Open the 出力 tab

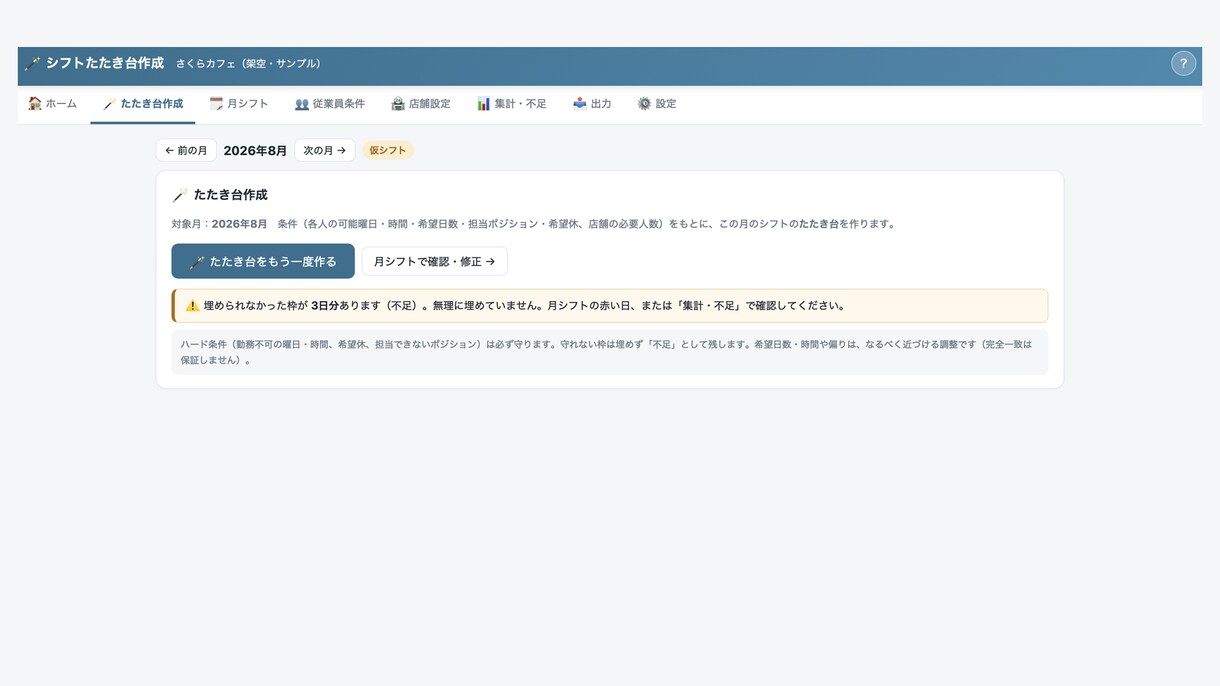click(592, 104)
